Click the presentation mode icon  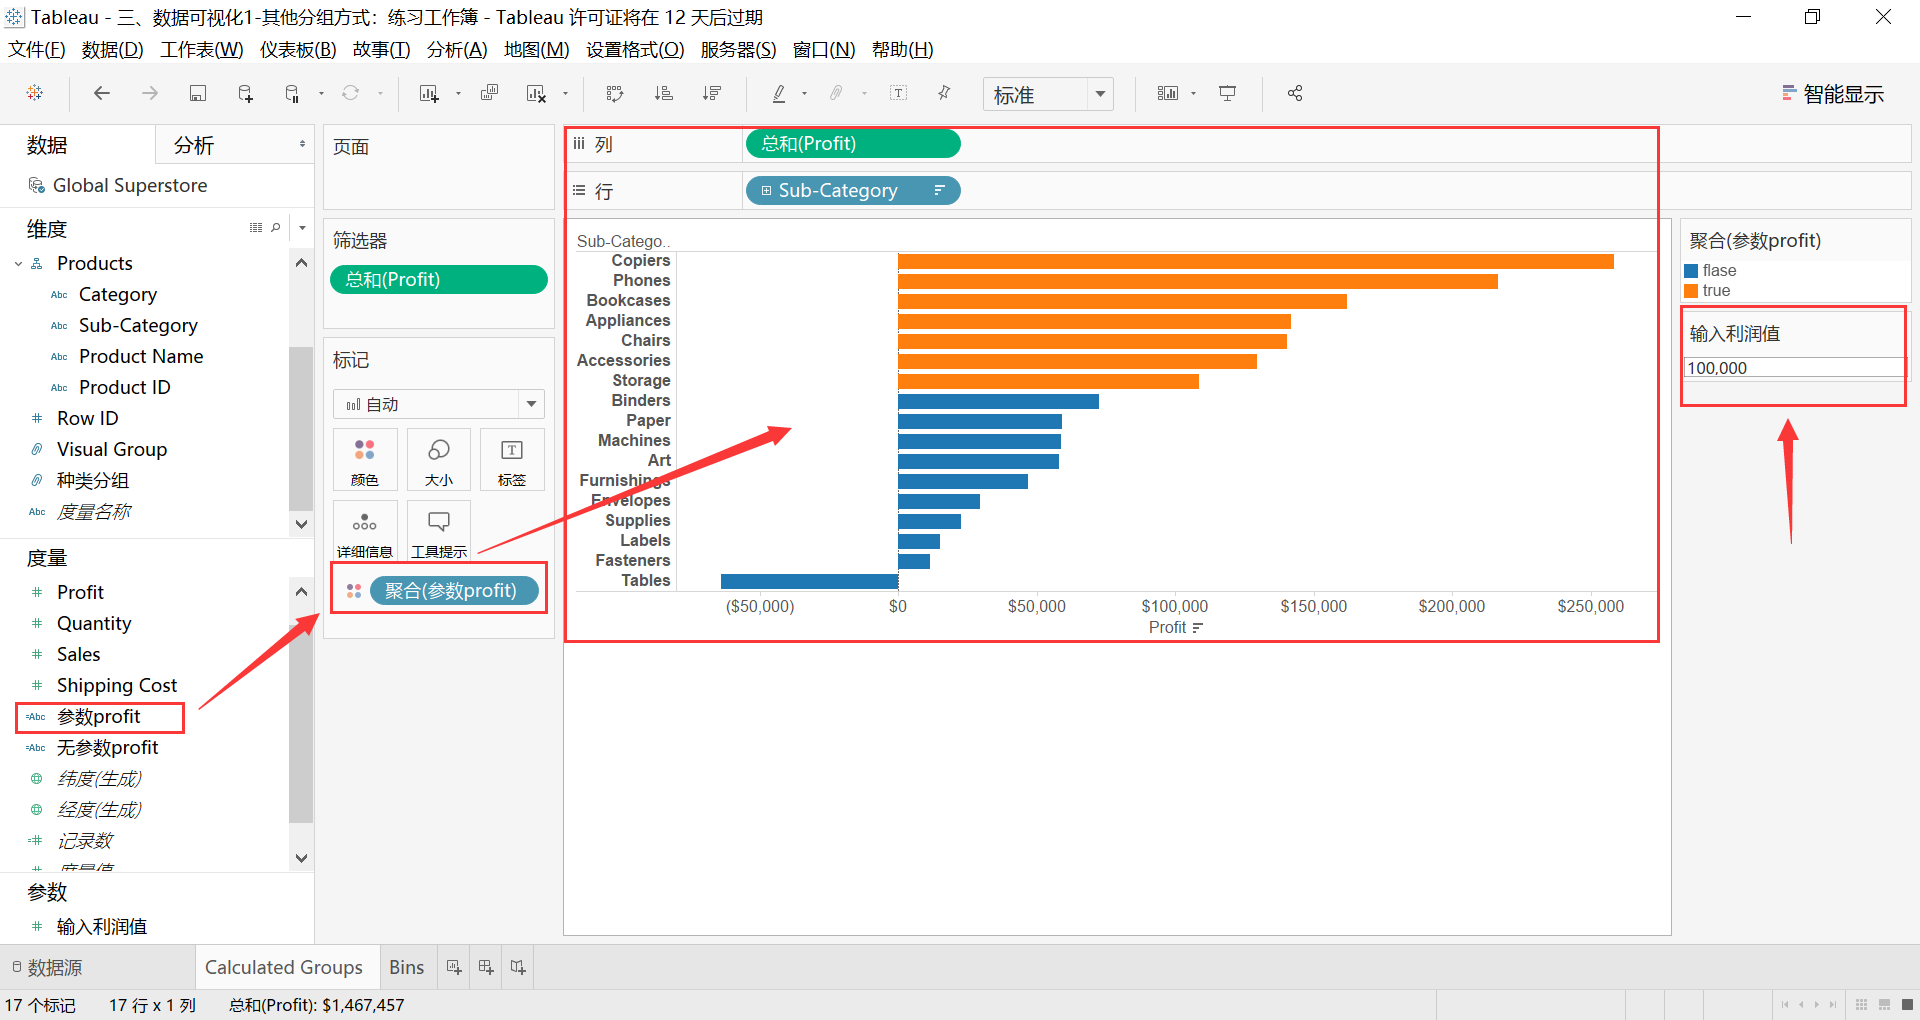point(1228,93)
